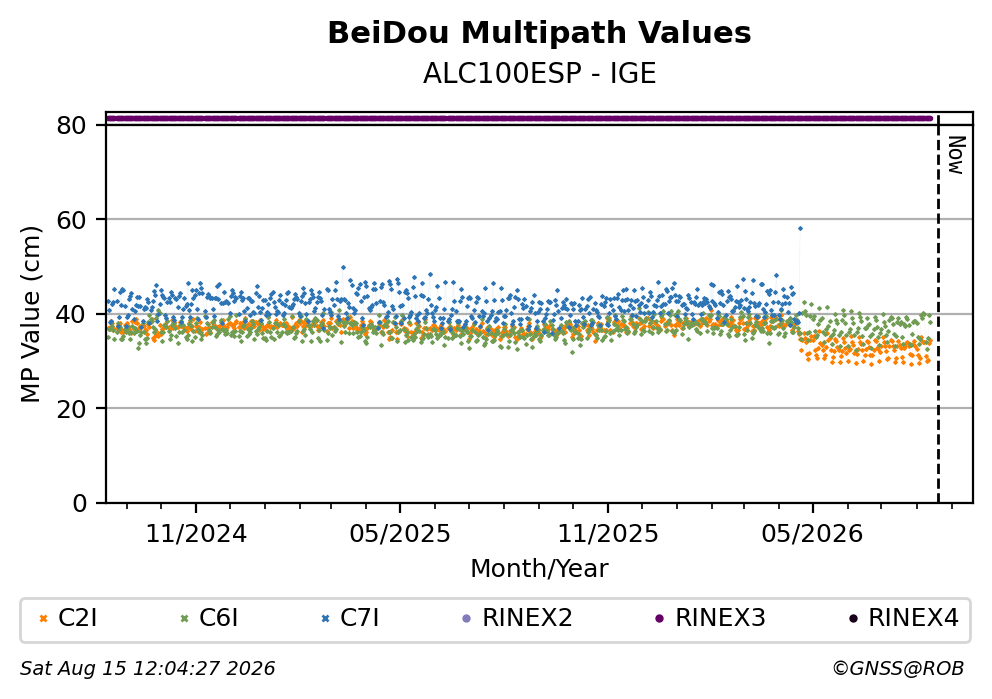Image resolution: width=992 pixels, height=699 pixels.
Task: Click the chart title BeiDou Multipath Values
Action: pyautogui.click(x=539, y=33)
